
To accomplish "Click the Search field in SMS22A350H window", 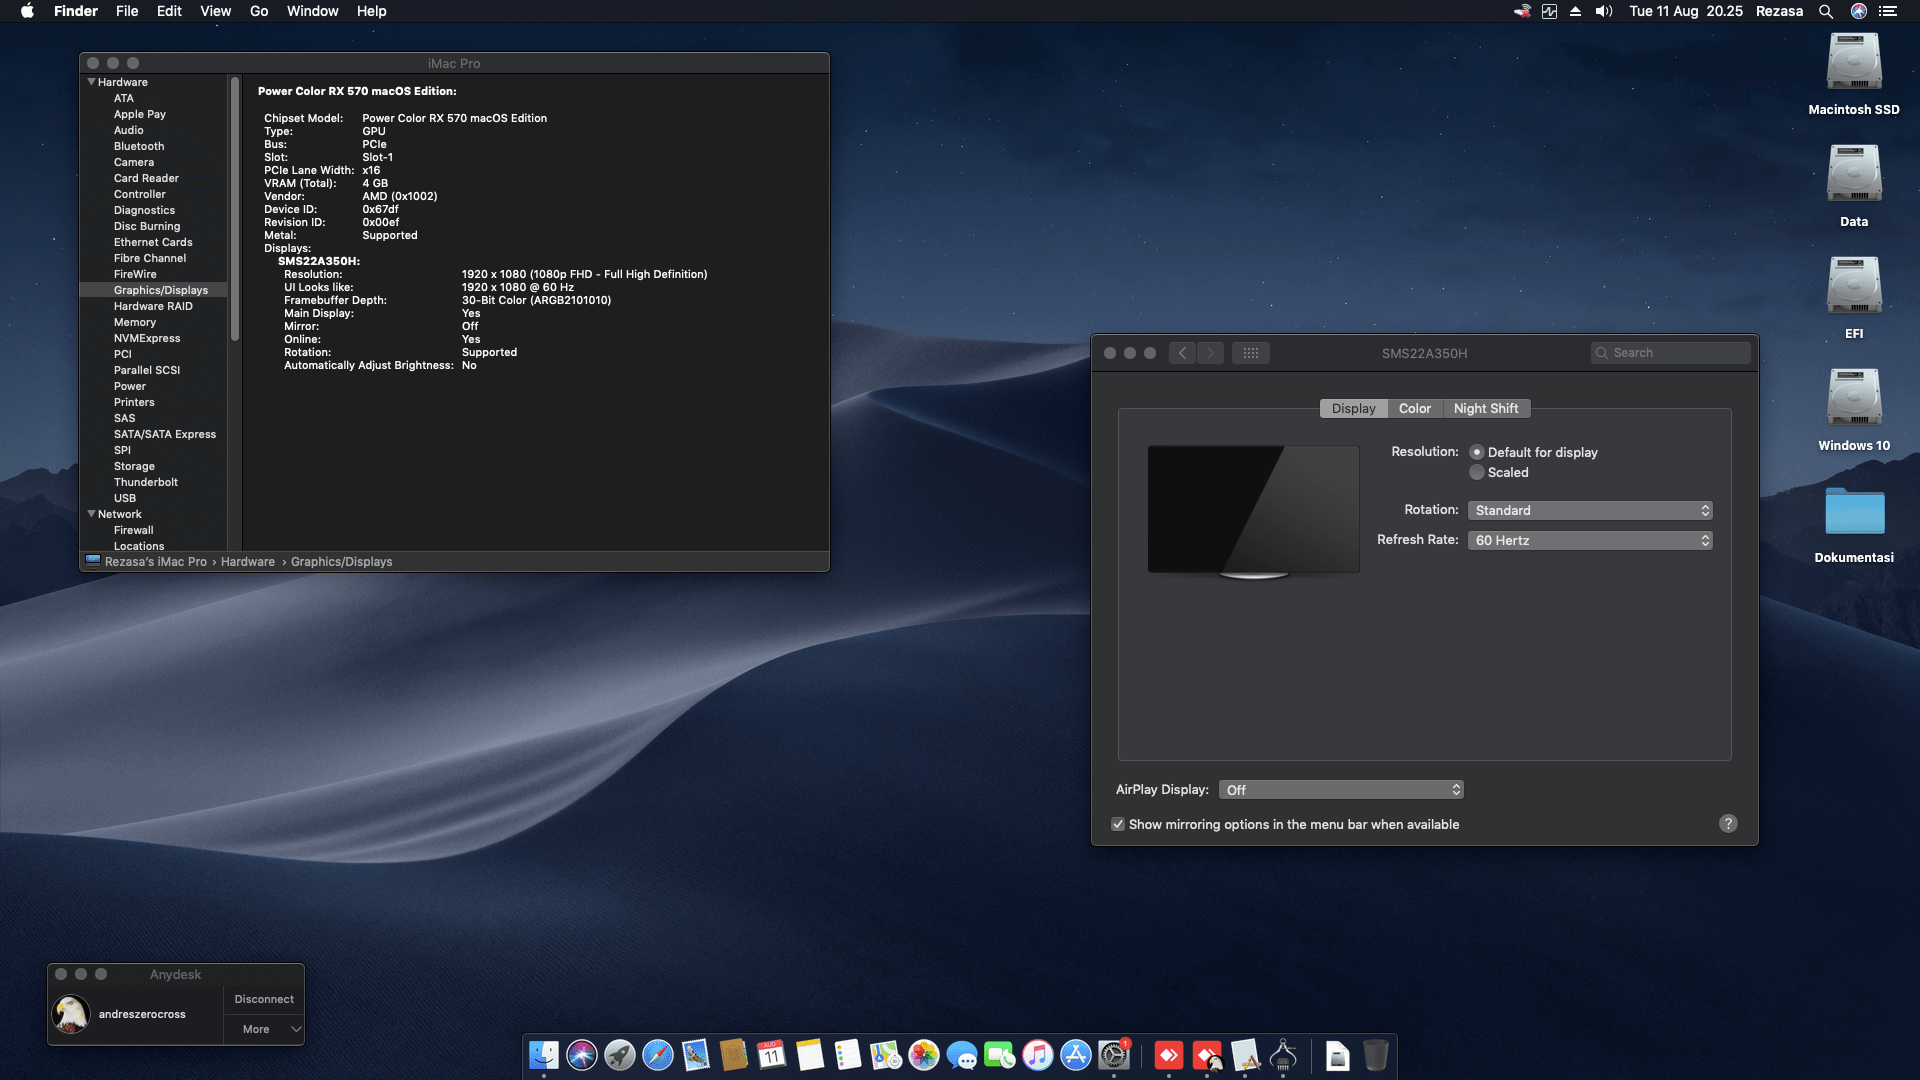I will click(x=1670, y=352).
